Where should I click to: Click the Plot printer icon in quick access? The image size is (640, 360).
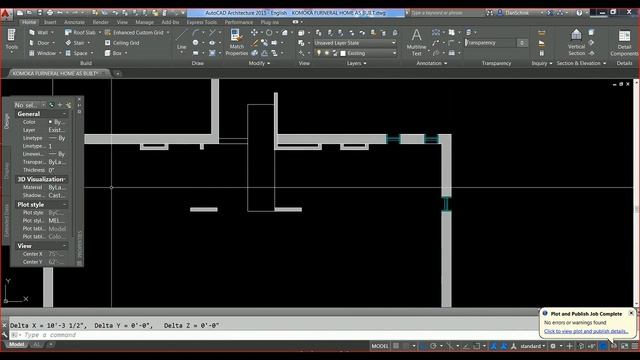point(50,13)
